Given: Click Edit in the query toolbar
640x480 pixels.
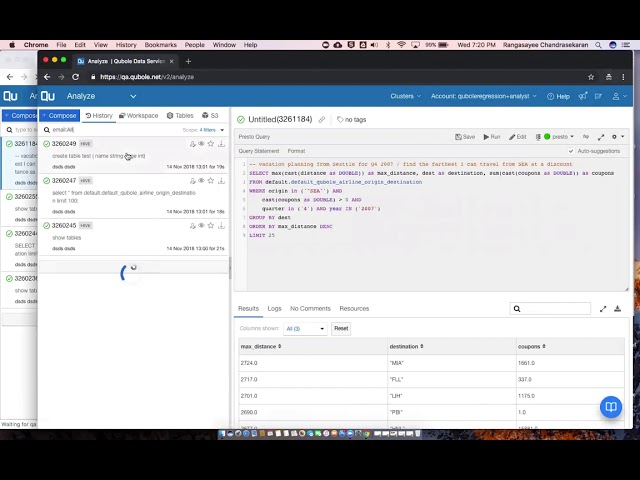Looking at the screenshot, I should tap(518, 137).
